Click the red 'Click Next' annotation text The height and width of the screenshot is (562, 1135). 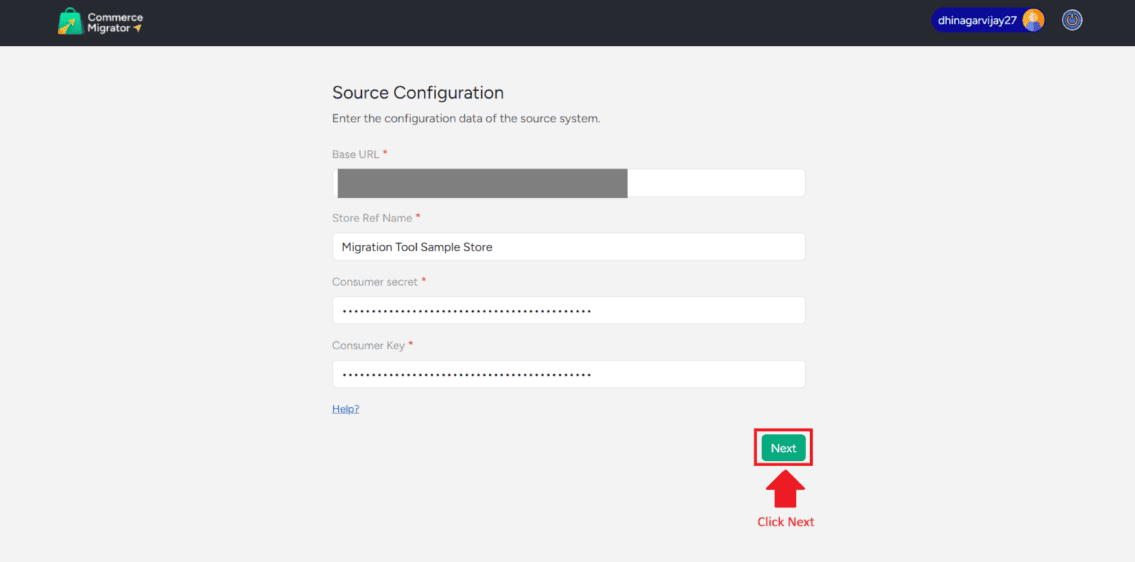point(785,522)
